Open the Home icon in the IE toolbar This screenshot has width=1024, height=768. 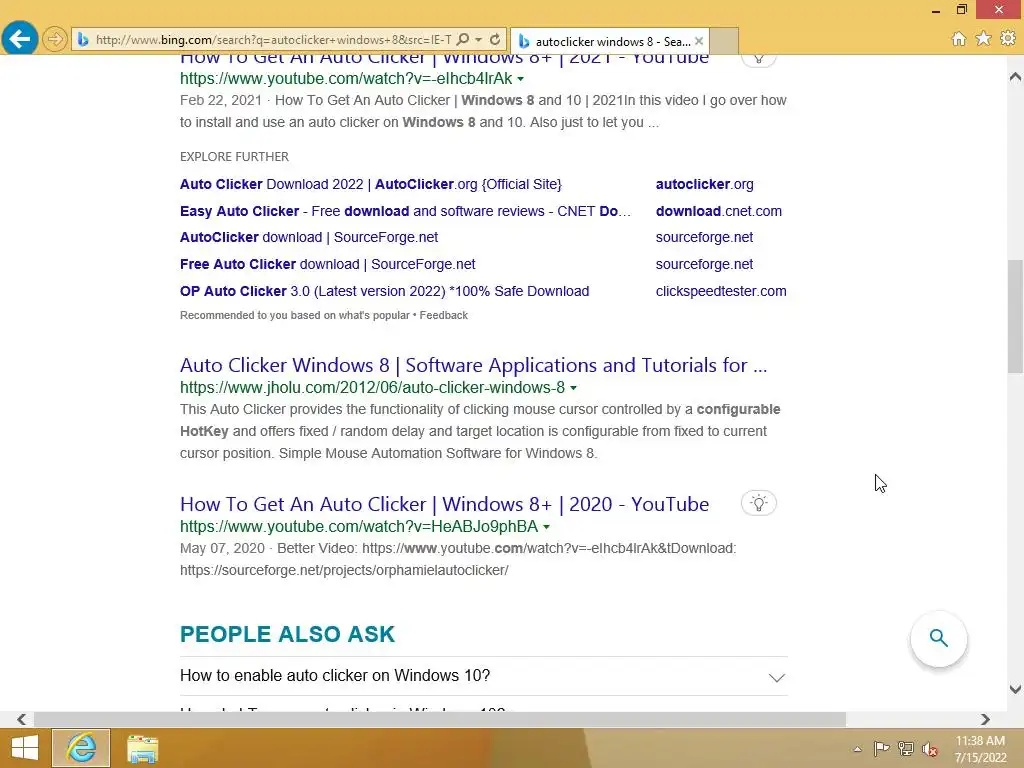[x=959, y=39]
